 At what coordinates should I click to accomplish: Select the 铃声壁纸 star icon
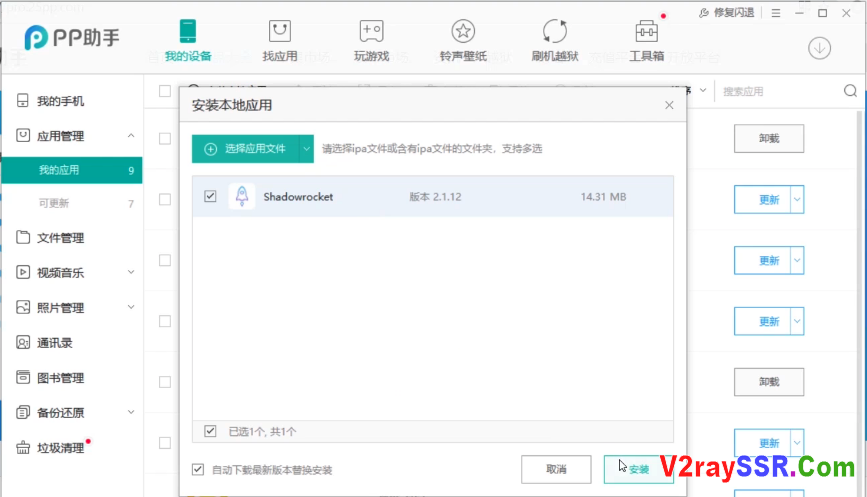coord(462,31)
